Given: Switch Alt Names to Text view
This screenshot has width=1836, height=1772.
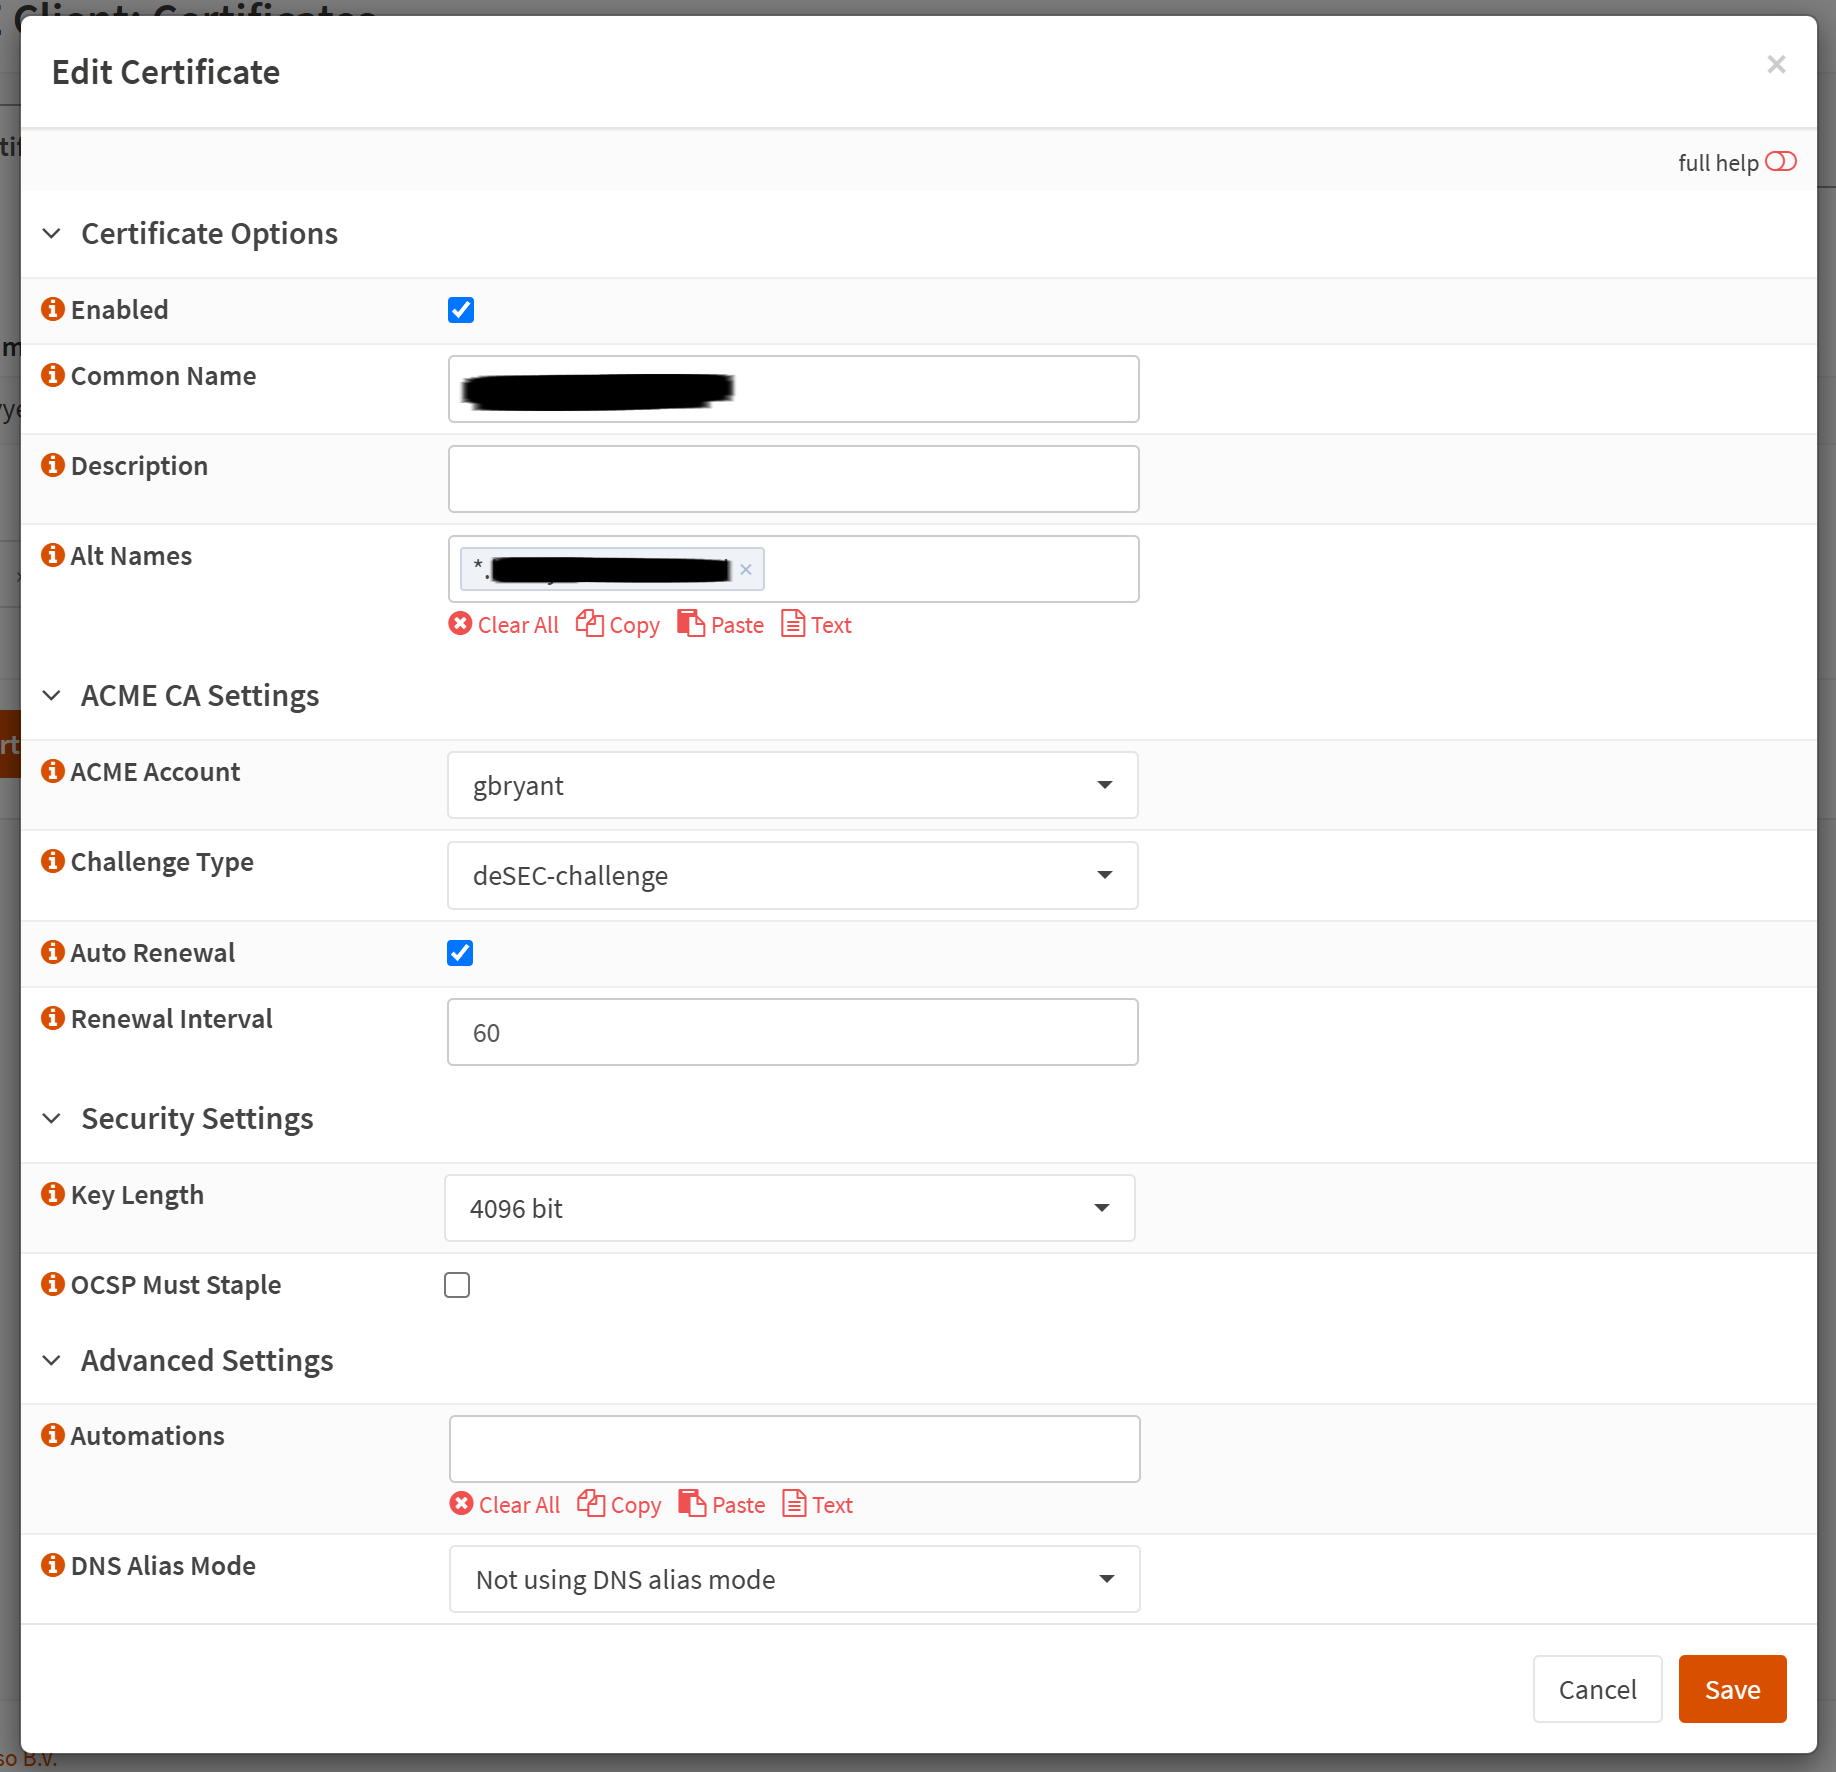Looking at the screenshot, I should [x=817, y=625].
